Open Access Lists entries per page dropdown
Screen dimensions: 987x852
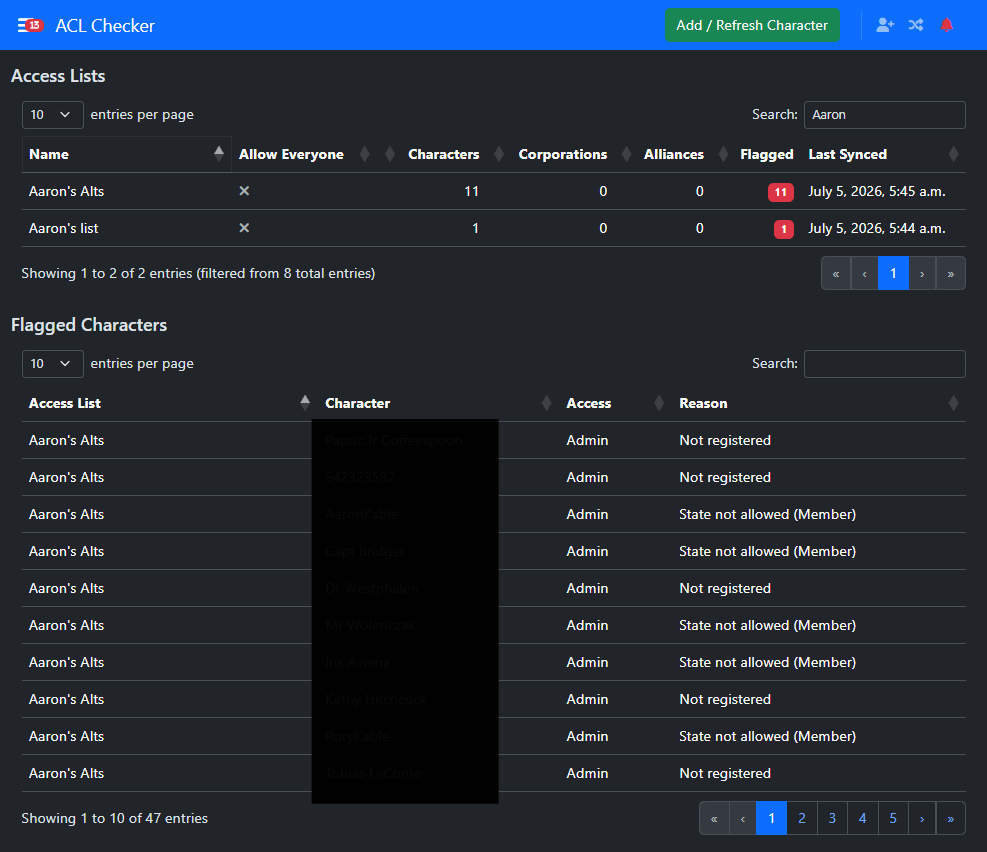[x=52, y=115]
